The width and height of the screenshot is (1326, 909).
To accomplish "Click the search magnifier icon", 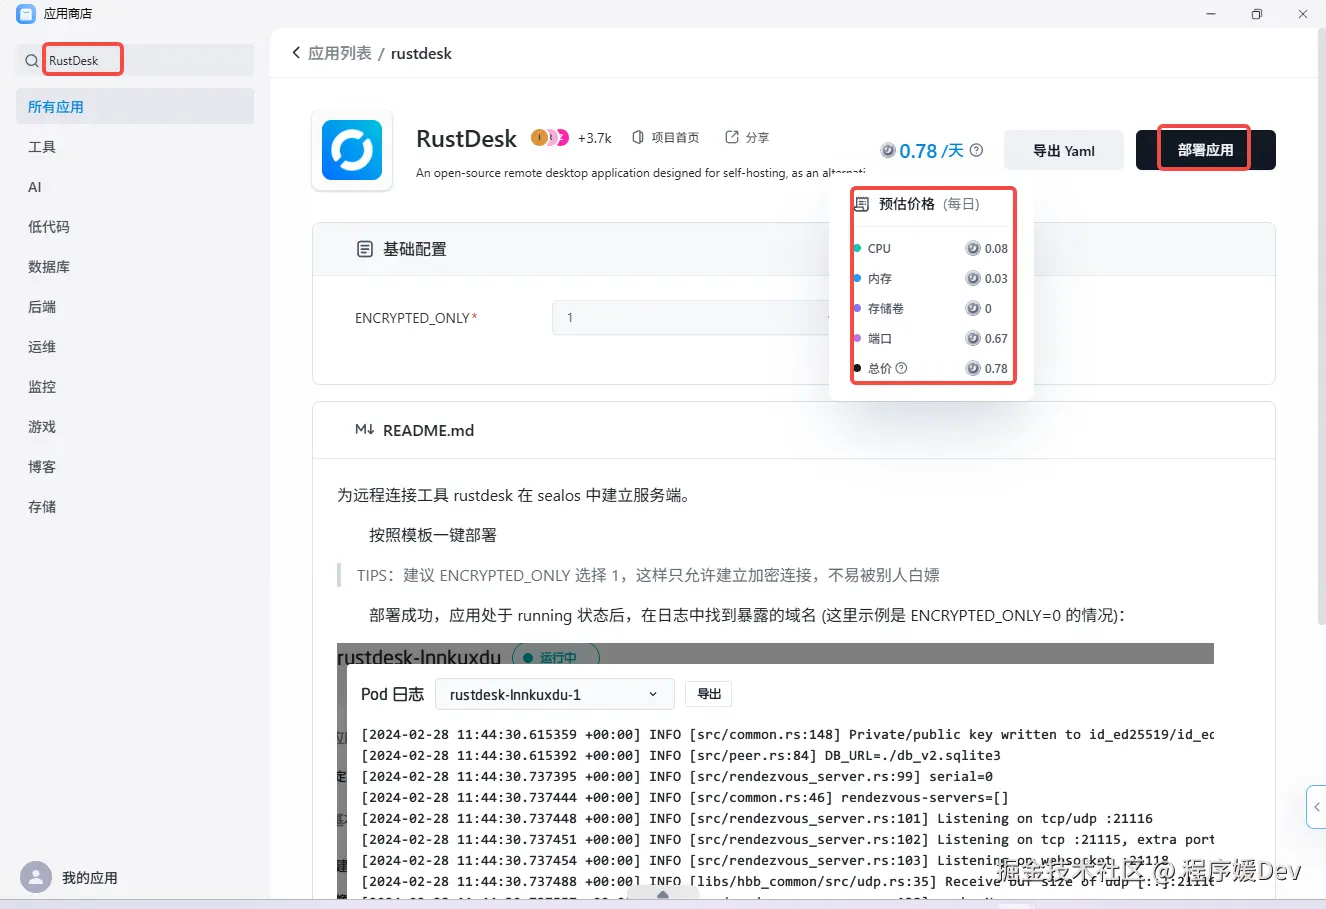I will coord(32,61).
